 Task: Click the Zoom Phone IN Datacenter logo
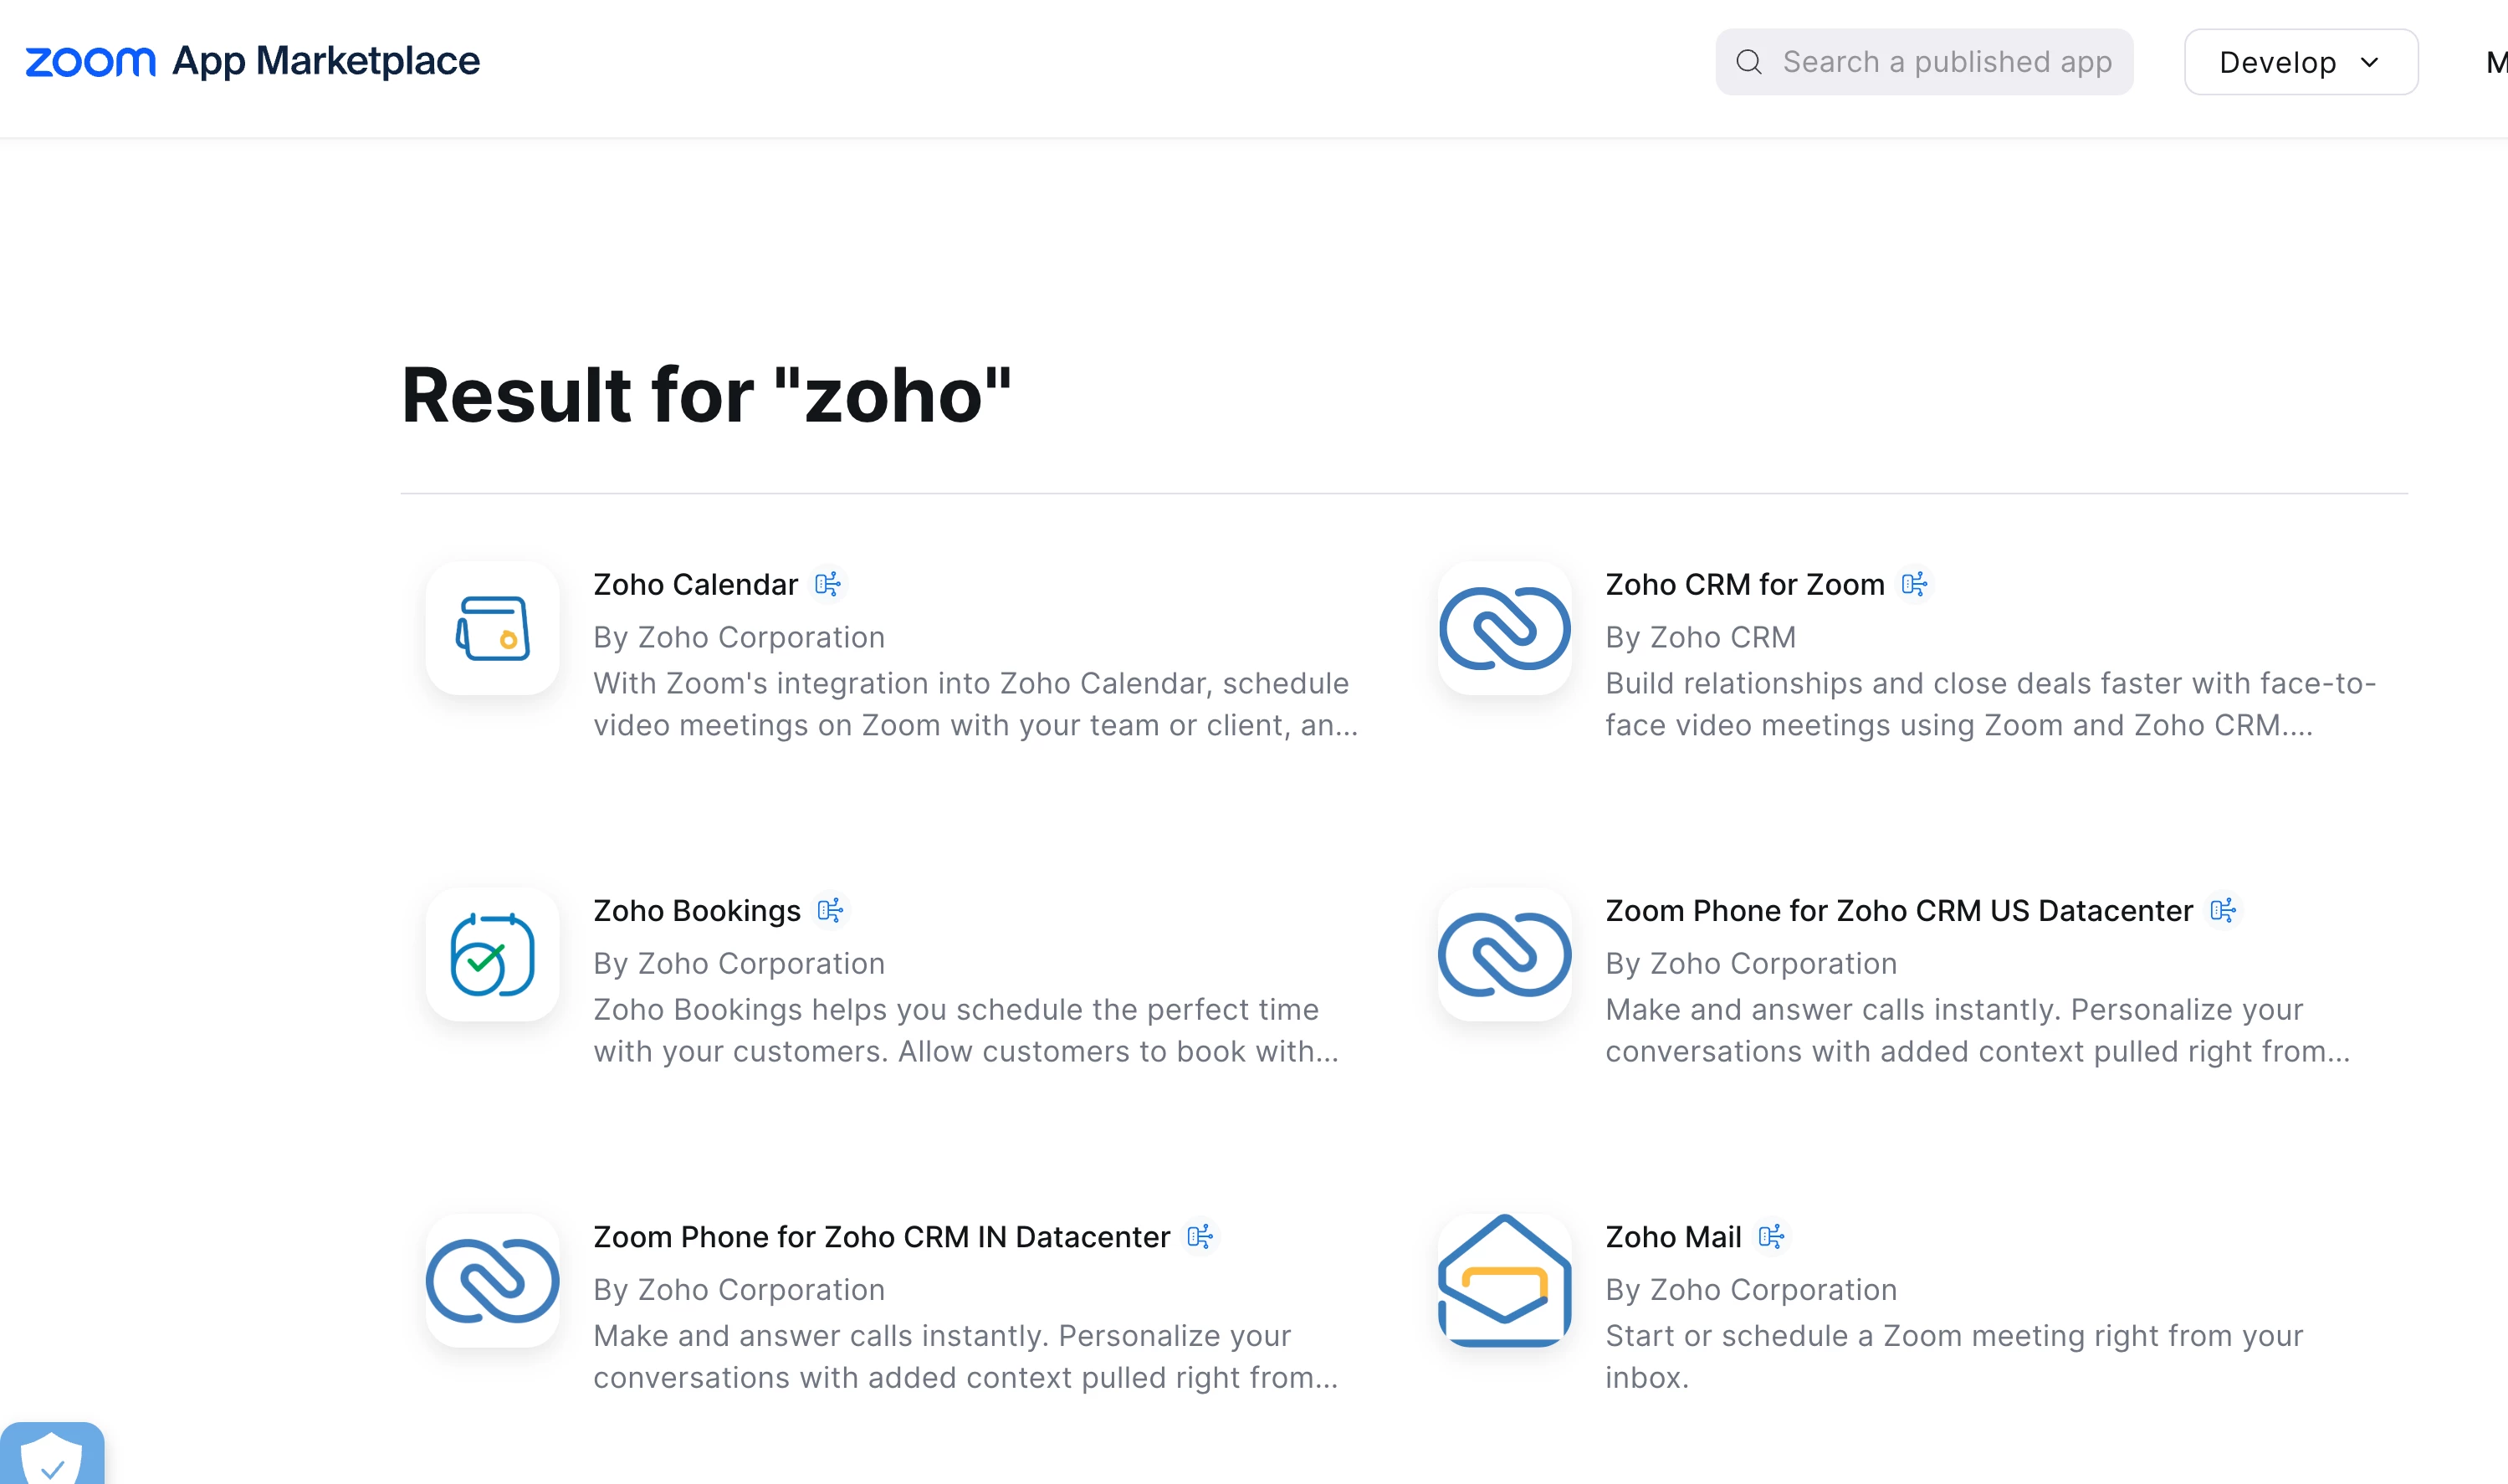(492, 1280)
